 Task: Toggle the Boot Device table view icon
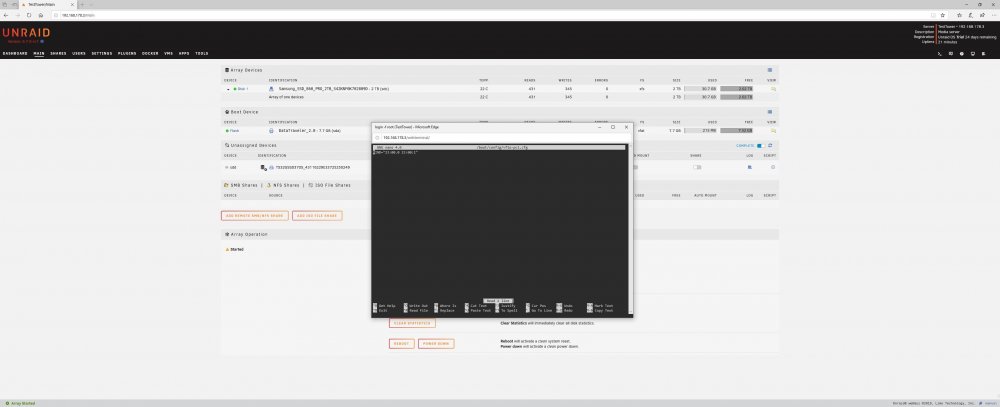coord(770,112)
